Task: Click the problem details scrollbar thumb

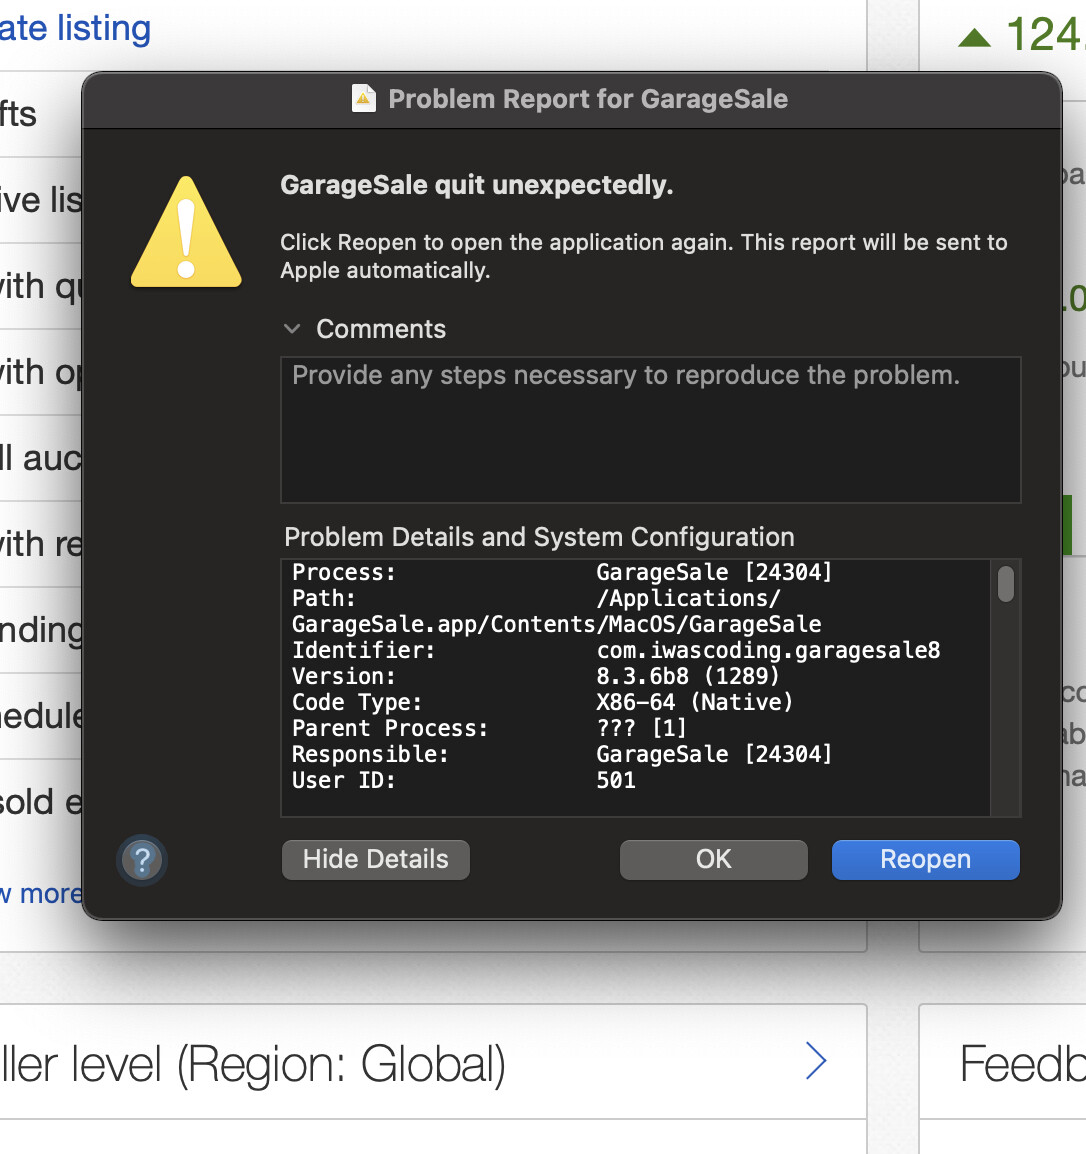Action: pyautogui.click(x=1006, y=584)
